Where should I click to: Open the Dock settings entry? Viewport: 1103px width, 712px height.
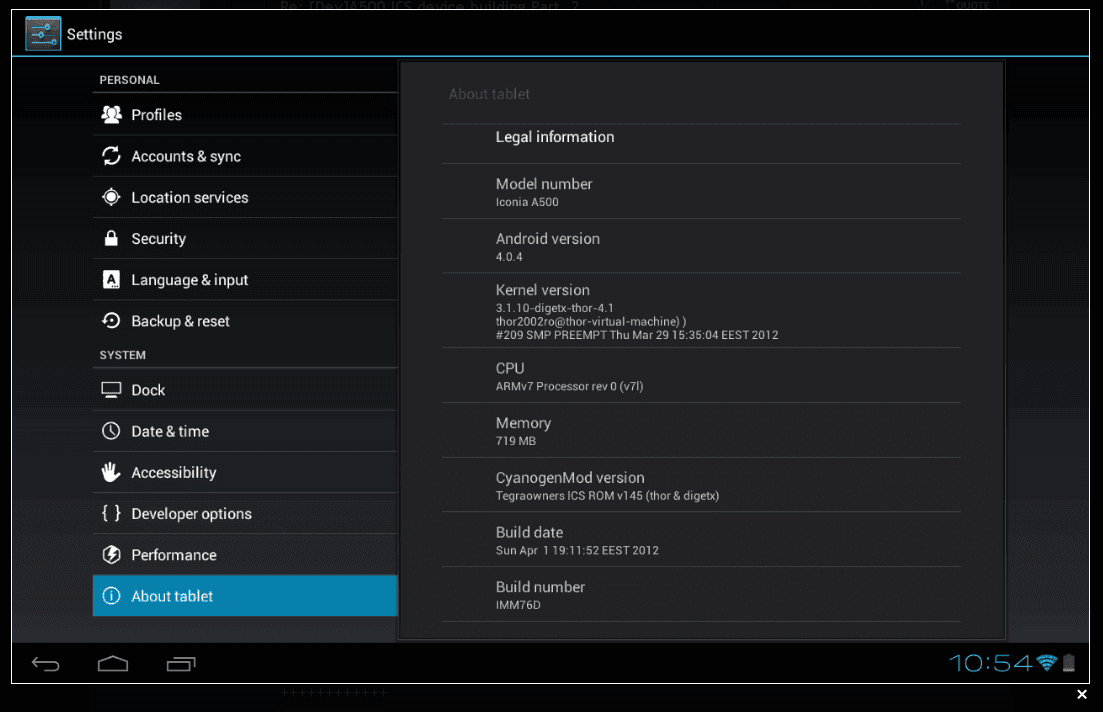(245, 390)
